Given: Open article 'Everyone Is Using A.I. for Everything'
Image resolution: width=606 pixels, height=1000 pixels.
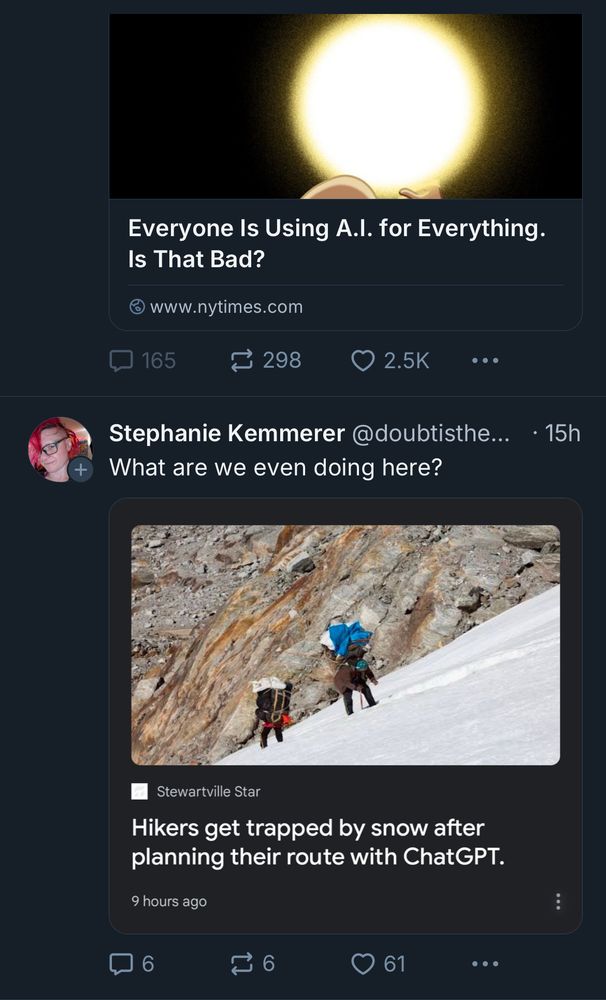Looking at the screenshot, I should click(336, 243).
